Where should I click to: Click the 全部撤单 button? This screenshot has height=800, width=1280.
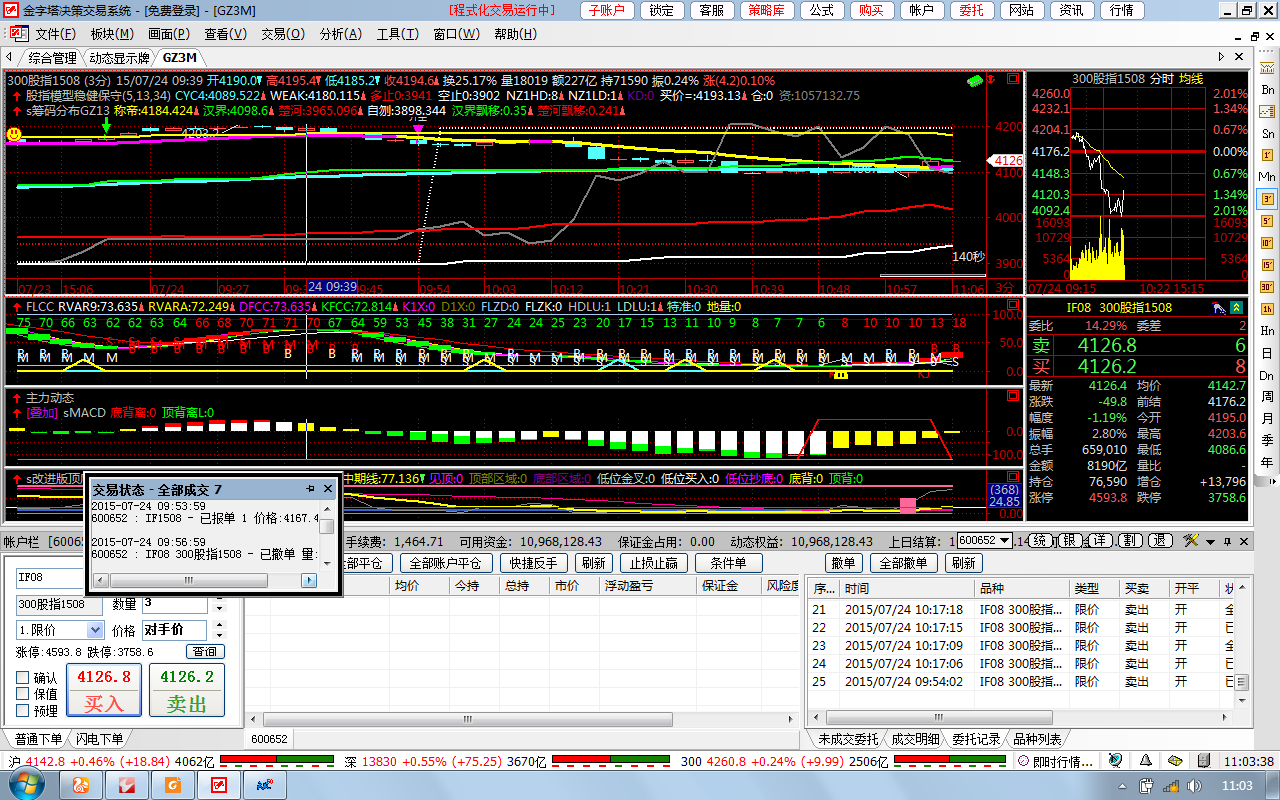[905, 563]
